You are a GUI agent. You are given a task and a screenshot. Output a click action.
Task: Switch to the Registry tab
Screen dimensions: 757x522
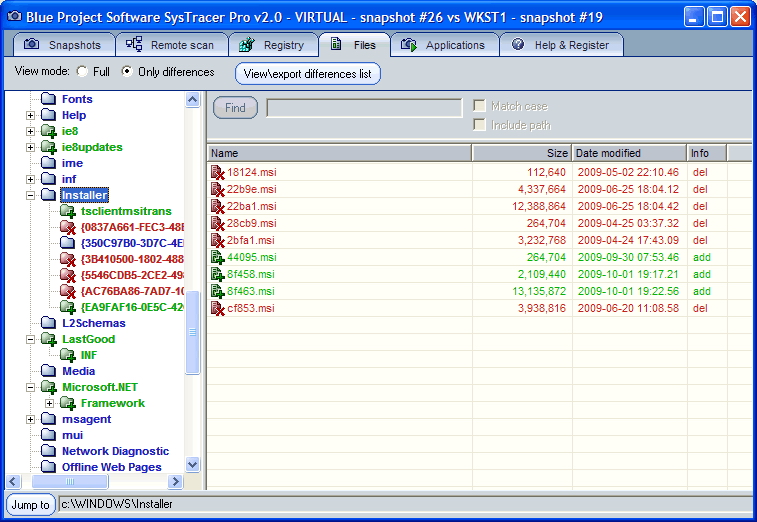(273, 45)
